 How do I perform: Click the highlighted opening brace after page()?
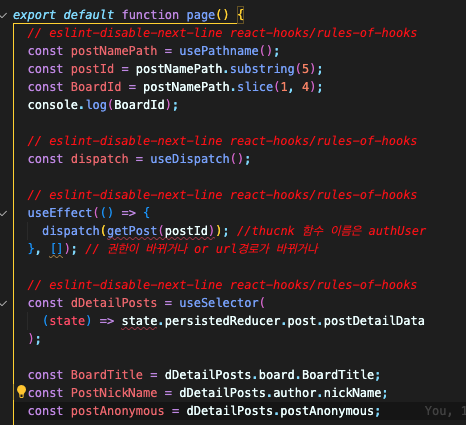[x=240, y=15]
